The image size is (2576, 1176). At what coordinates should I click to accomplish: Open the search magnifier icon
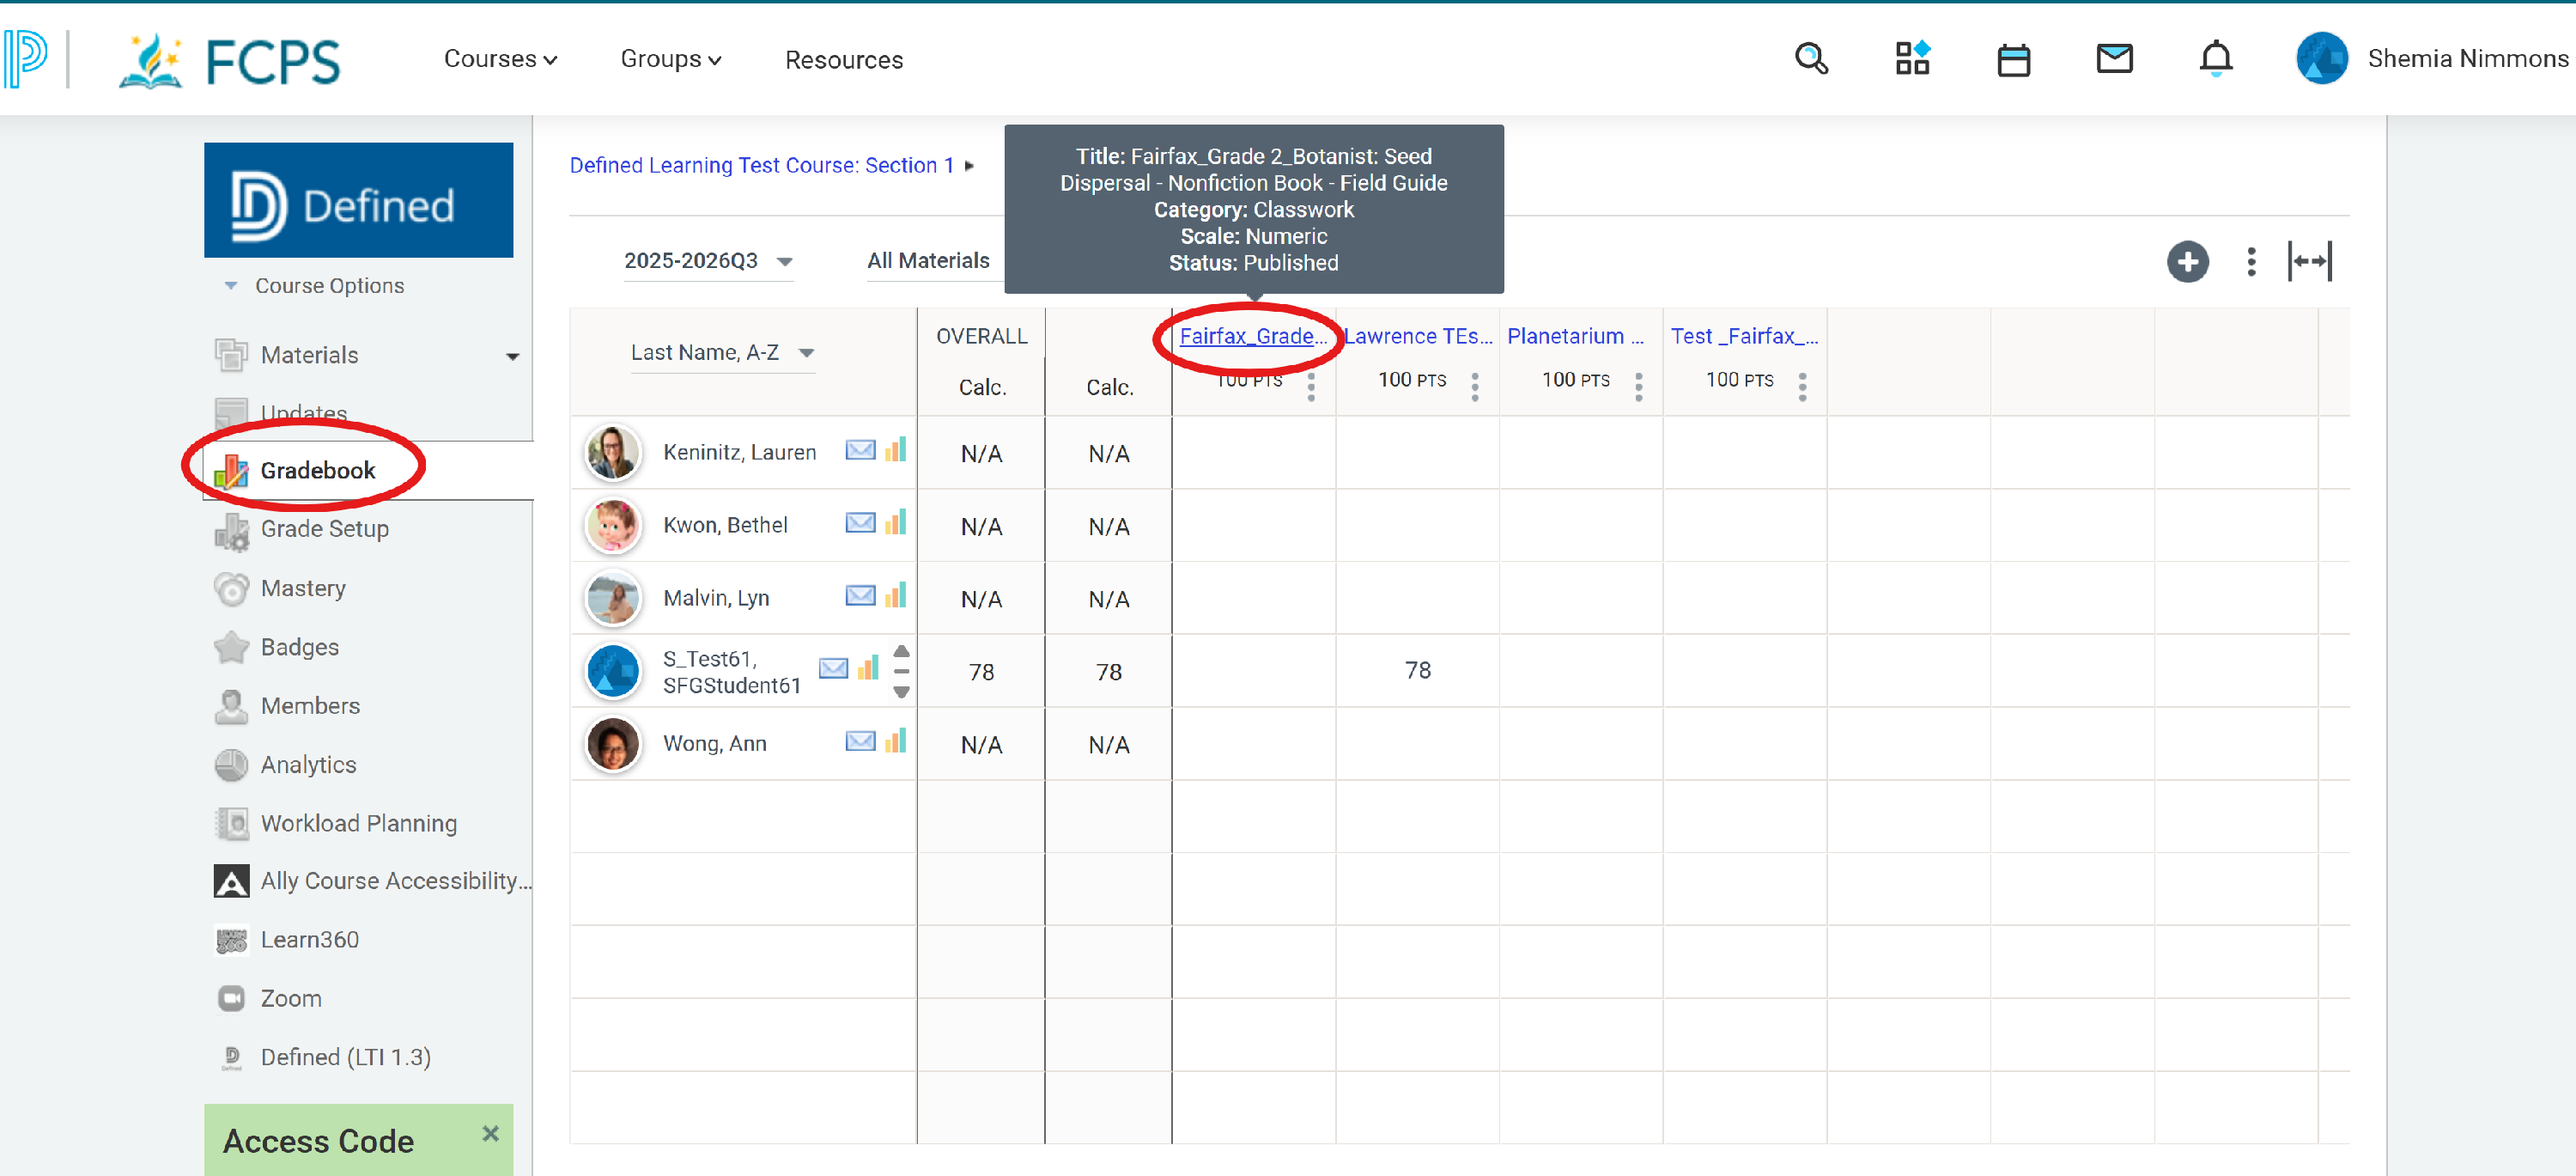pyautogui.click(x=1811, y=59)
